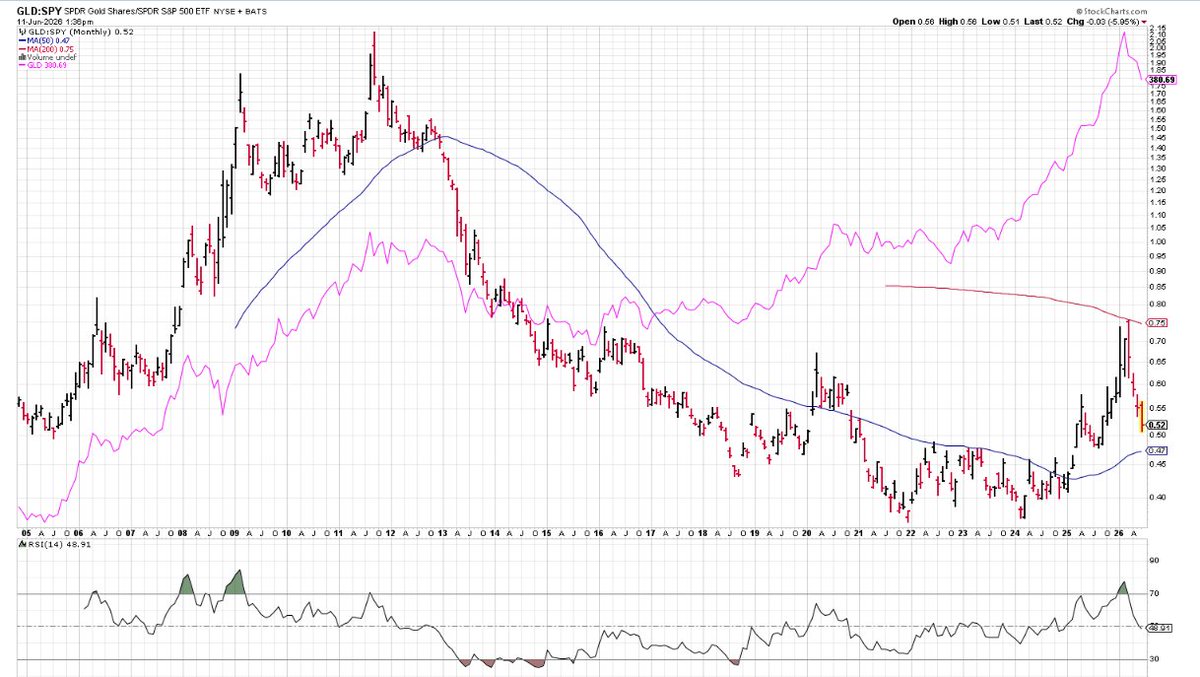Click the red line marker for MA(200)
This screenshot has height=677, width=1200.
[x=21, y=48]
